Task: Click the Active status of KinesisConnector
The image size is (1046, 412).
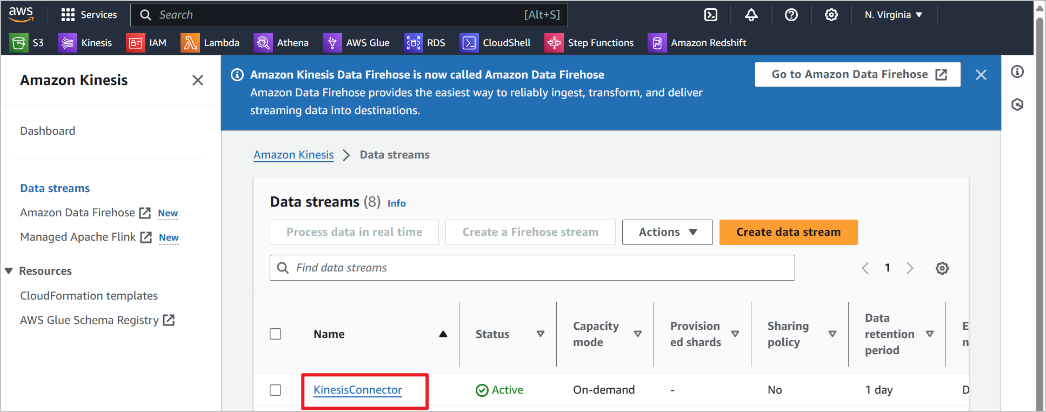Action: (500, 390)
